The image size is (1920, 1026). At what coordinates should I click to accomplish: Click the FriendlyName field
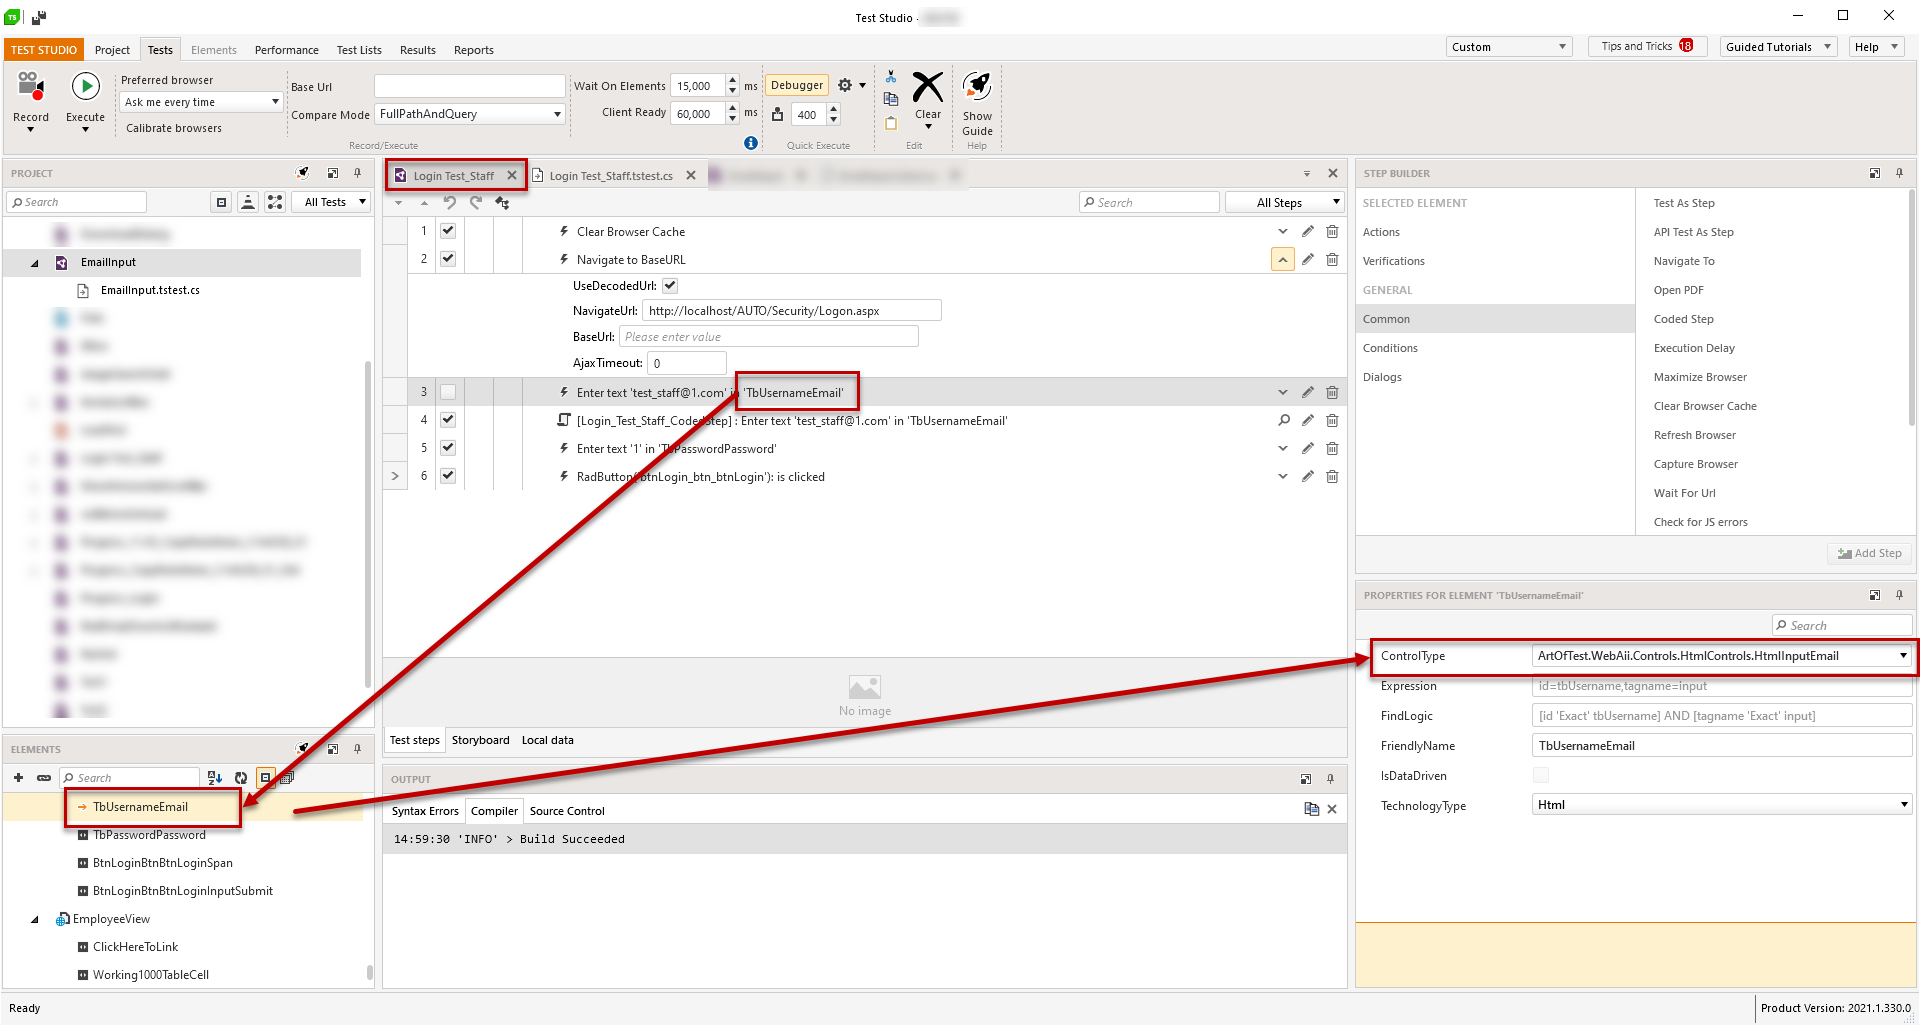[1722, 746]
